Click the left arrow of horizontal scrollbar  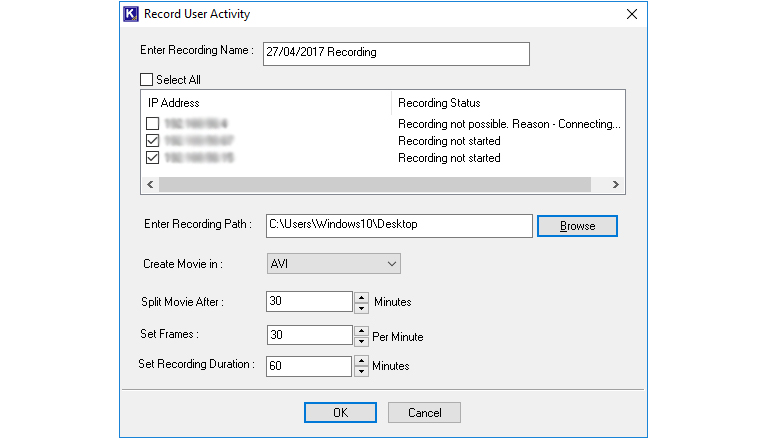[x=150, y=185]
